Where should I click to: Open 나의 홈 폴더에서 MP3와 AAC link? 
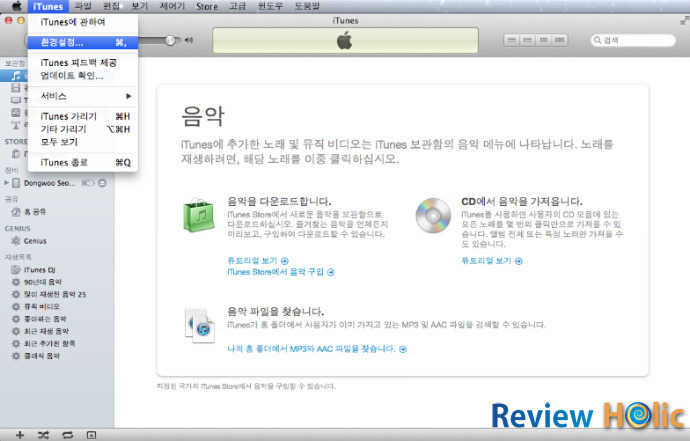[x=317, y=349]
